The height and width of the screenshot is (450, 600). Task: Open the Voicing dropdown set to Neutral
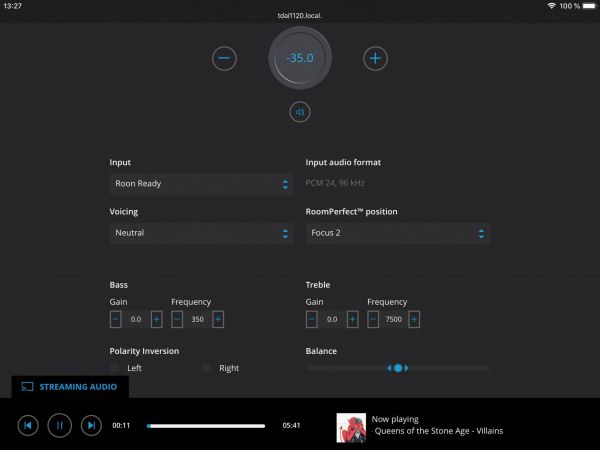click(x=201, y=233)
